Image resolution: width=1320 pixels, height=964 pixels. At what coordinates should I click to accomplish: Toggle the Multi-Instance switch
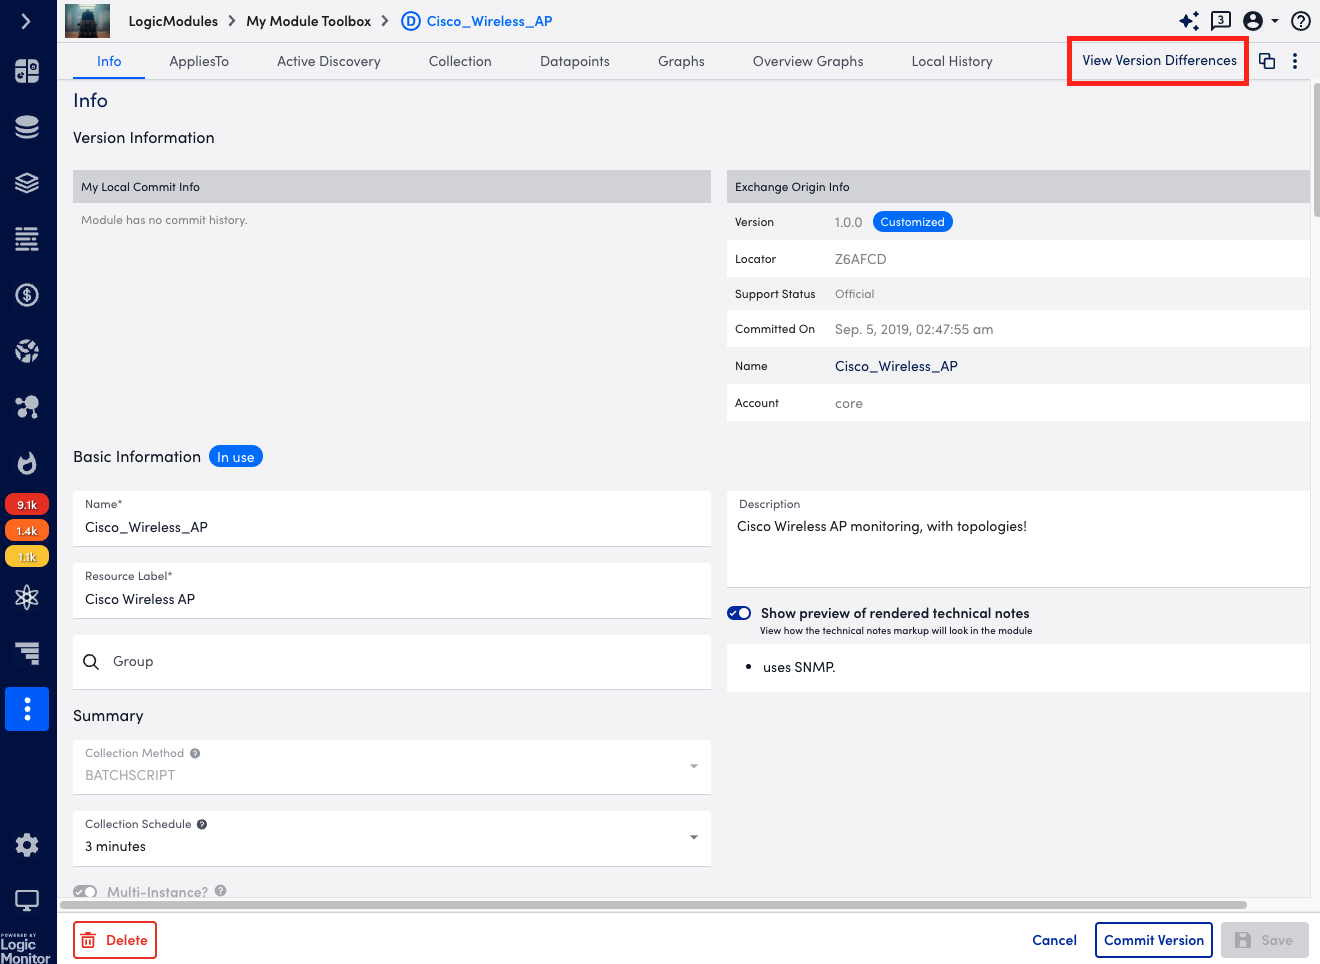86,891
